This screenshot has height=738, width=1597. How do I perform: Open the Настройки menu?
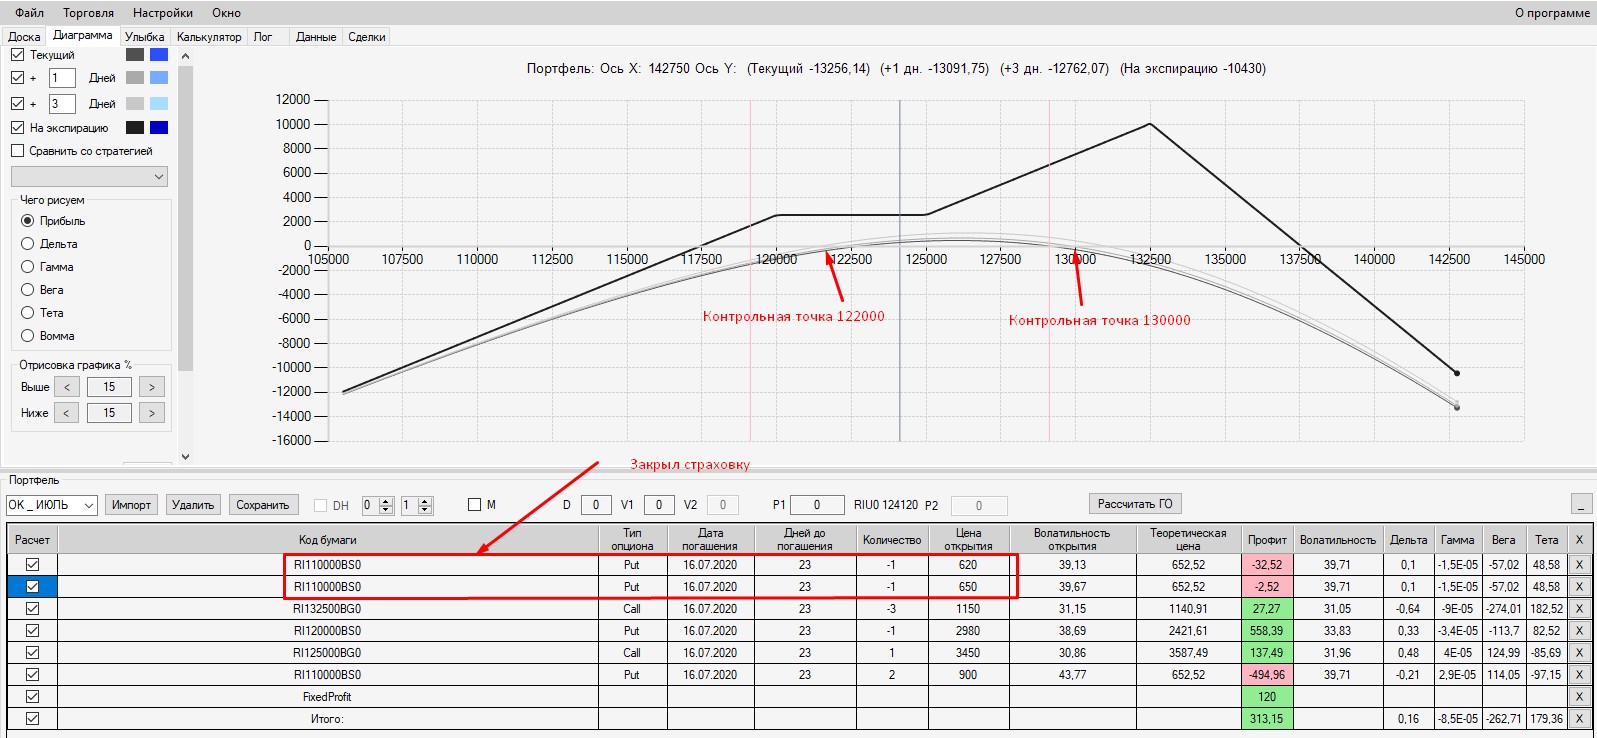163,13
